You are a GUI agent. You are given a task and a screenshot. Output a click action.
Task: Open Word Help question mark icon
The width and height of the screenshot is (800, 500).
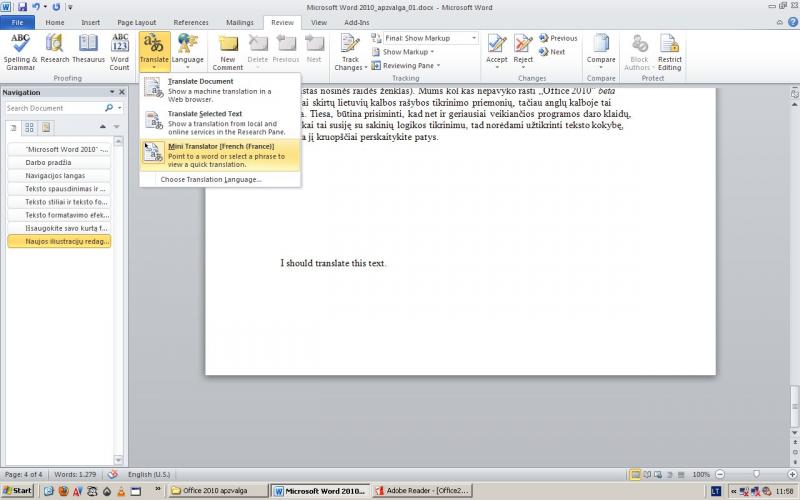tap(793, 22)
